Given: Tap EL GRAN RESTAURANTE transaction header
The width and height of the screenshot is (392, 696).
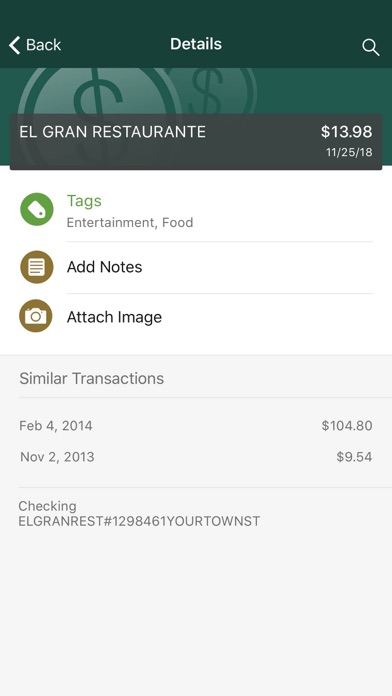Looking at the screenshot, I should [196, 142].
